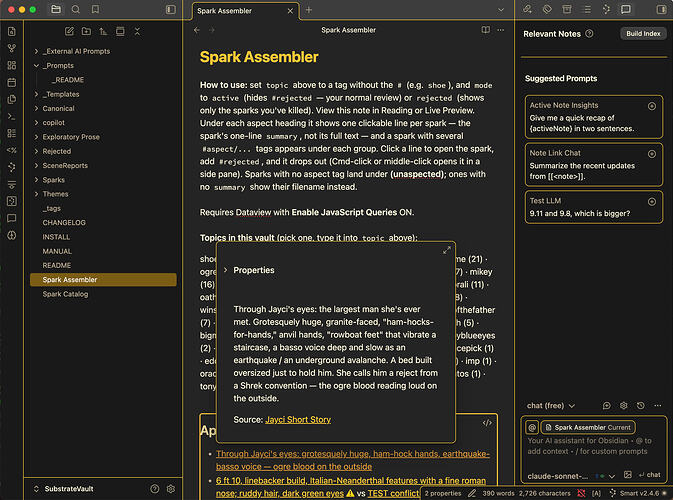The height and width of the screenshot is (500, 673).
Task: Click the bottom ribbon circular icon
Action: [12, 235]
